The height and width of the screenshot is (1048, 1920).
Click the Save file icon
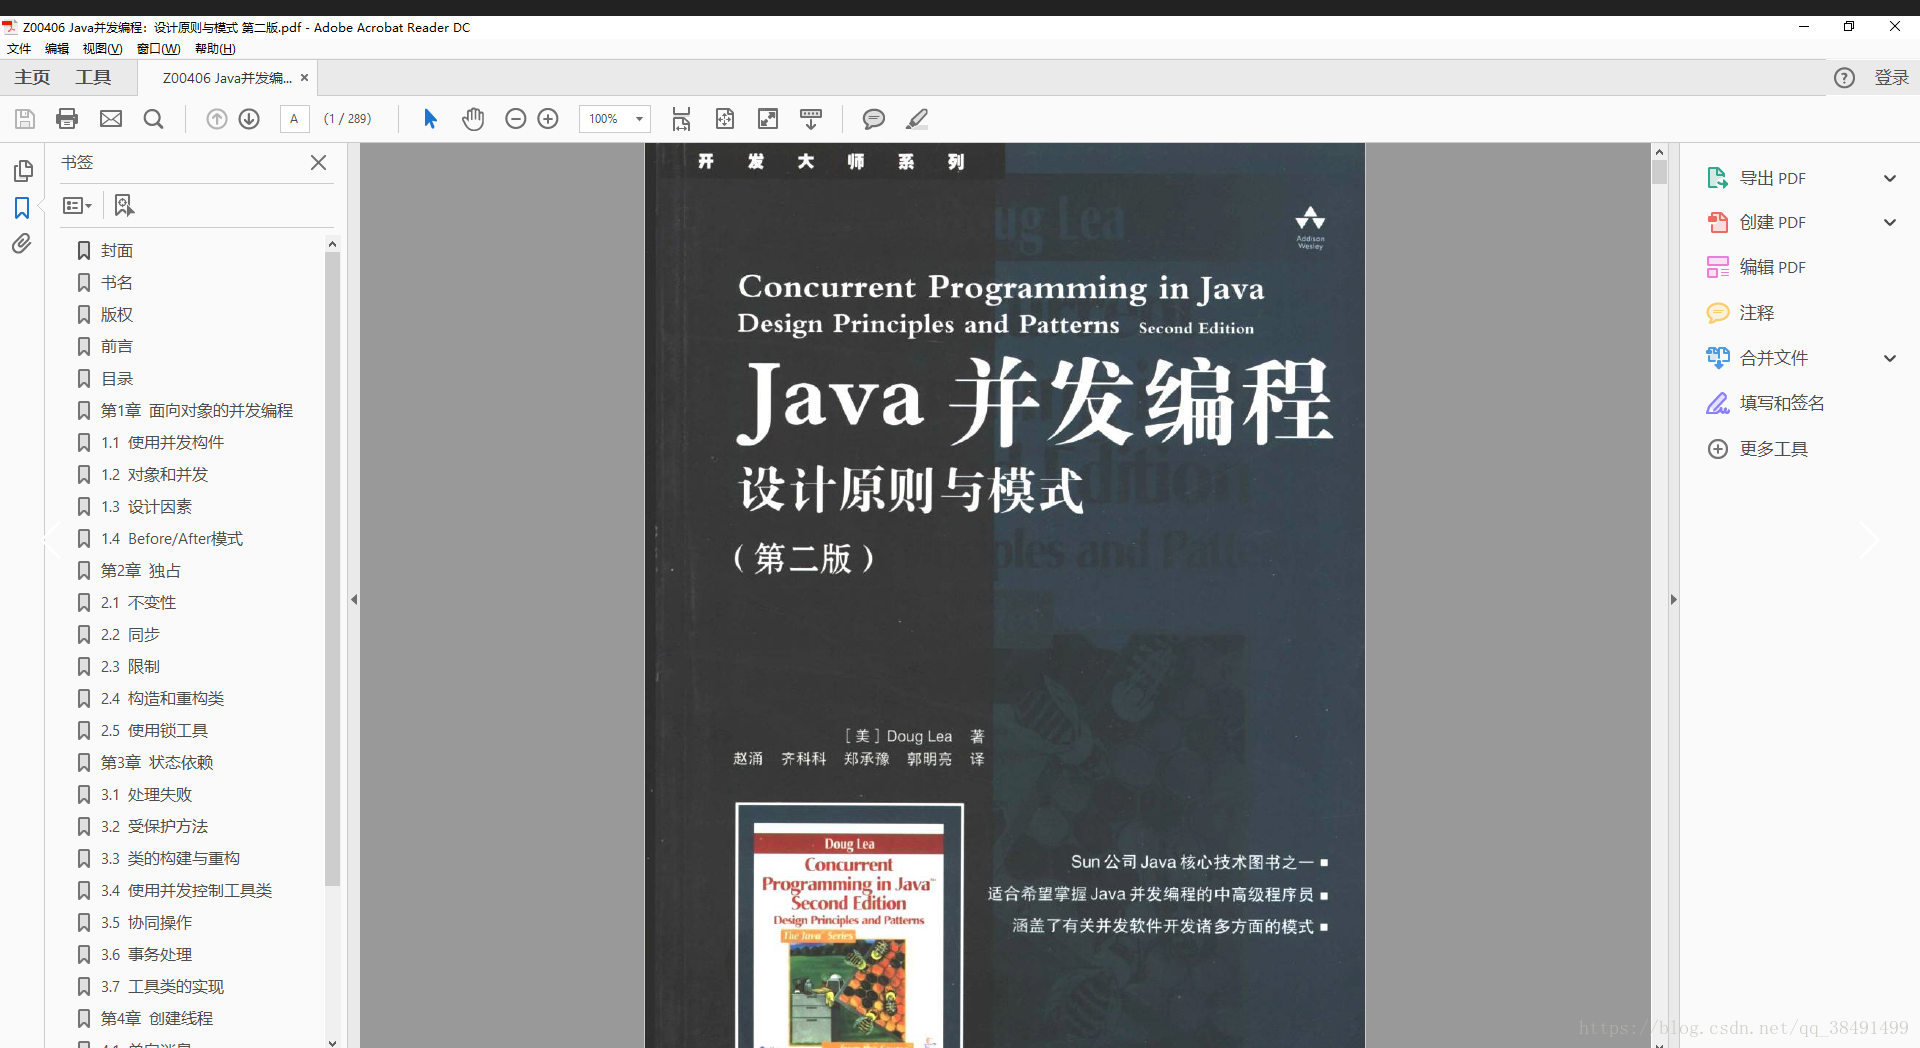tap(25, 119)
